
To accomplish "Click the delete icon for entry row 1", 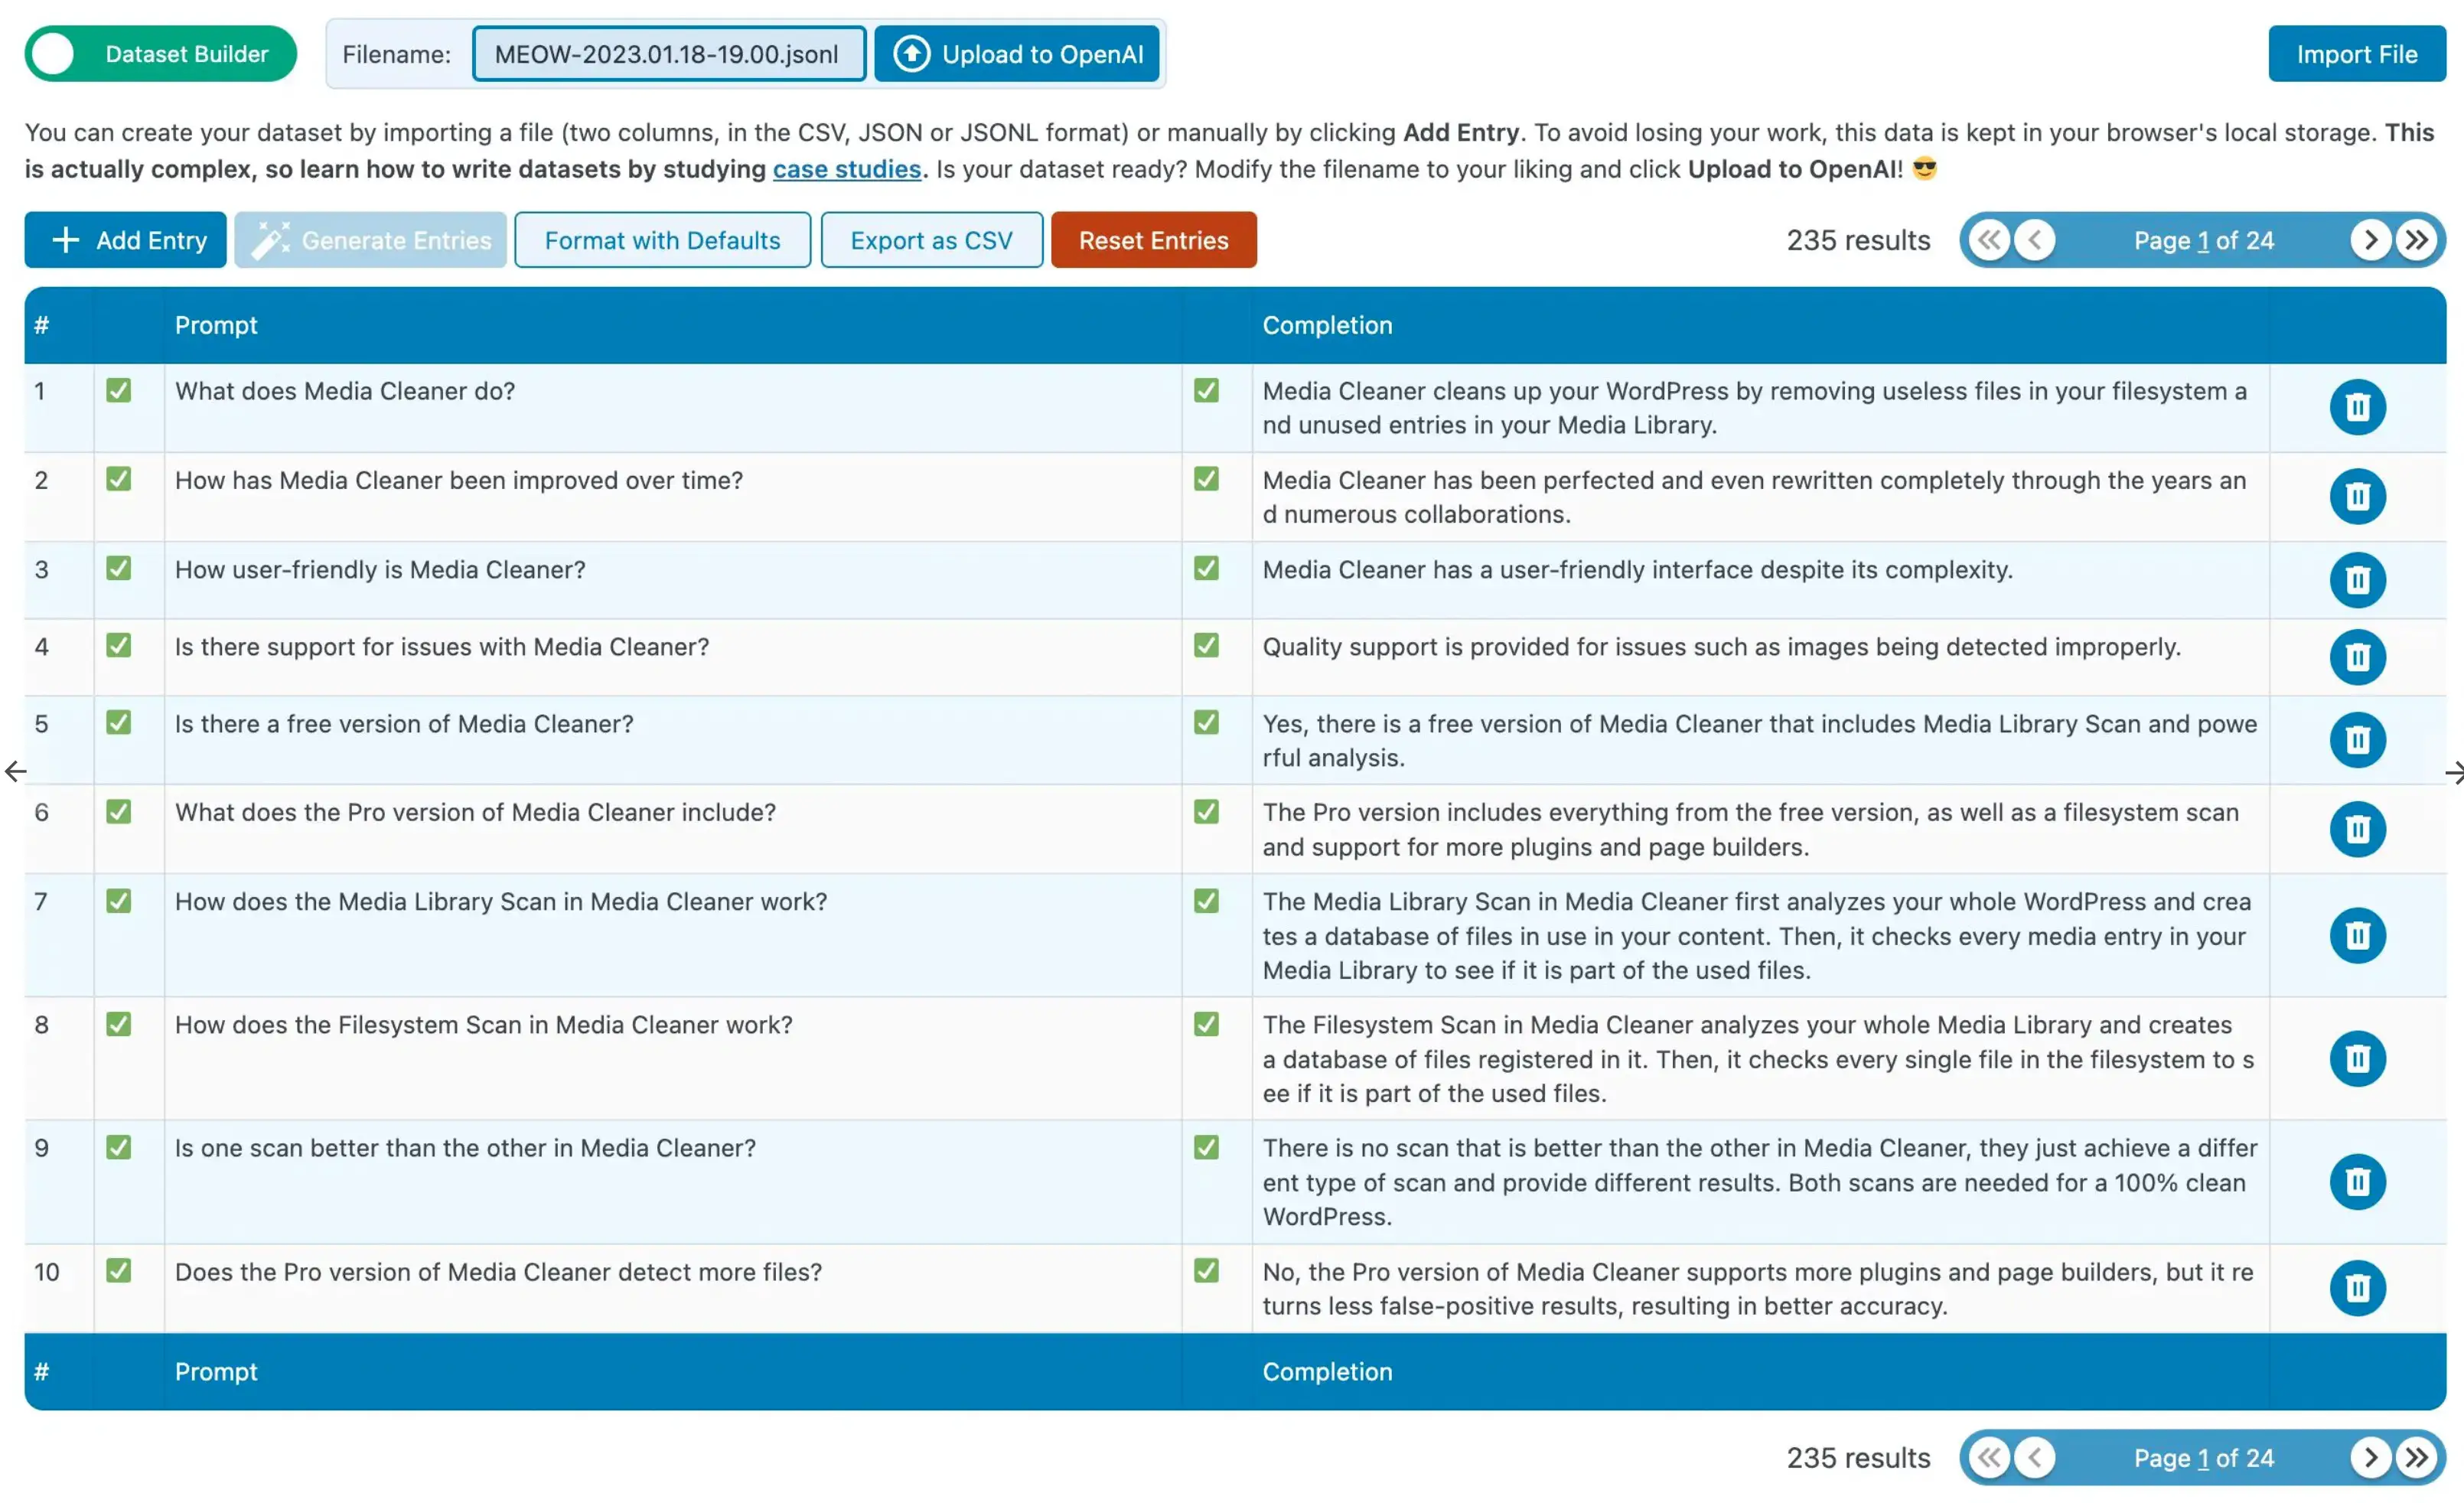I will (x=2358, y=406).
